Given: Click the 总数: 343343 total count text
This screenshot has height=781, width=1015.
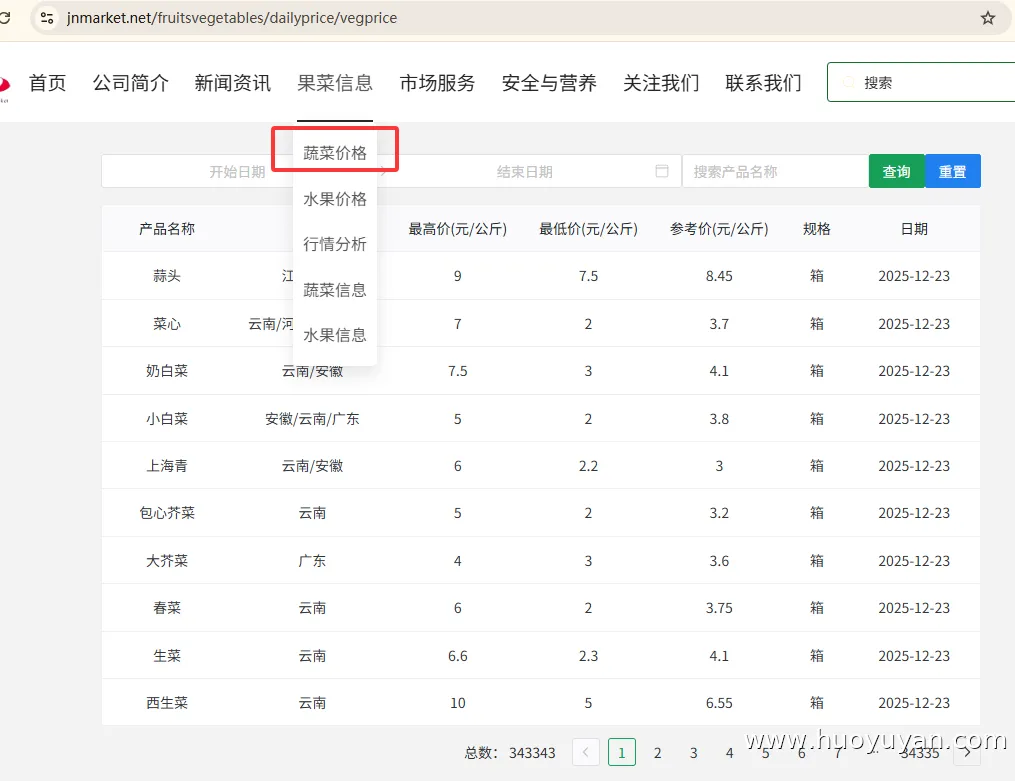Looking at the screenshot, I should [x=510, y=753].
